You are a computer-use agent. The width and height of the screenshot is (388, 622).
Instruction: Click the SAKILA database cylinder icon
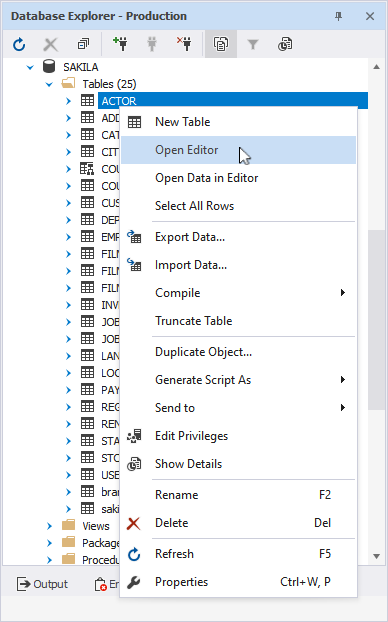49,67
